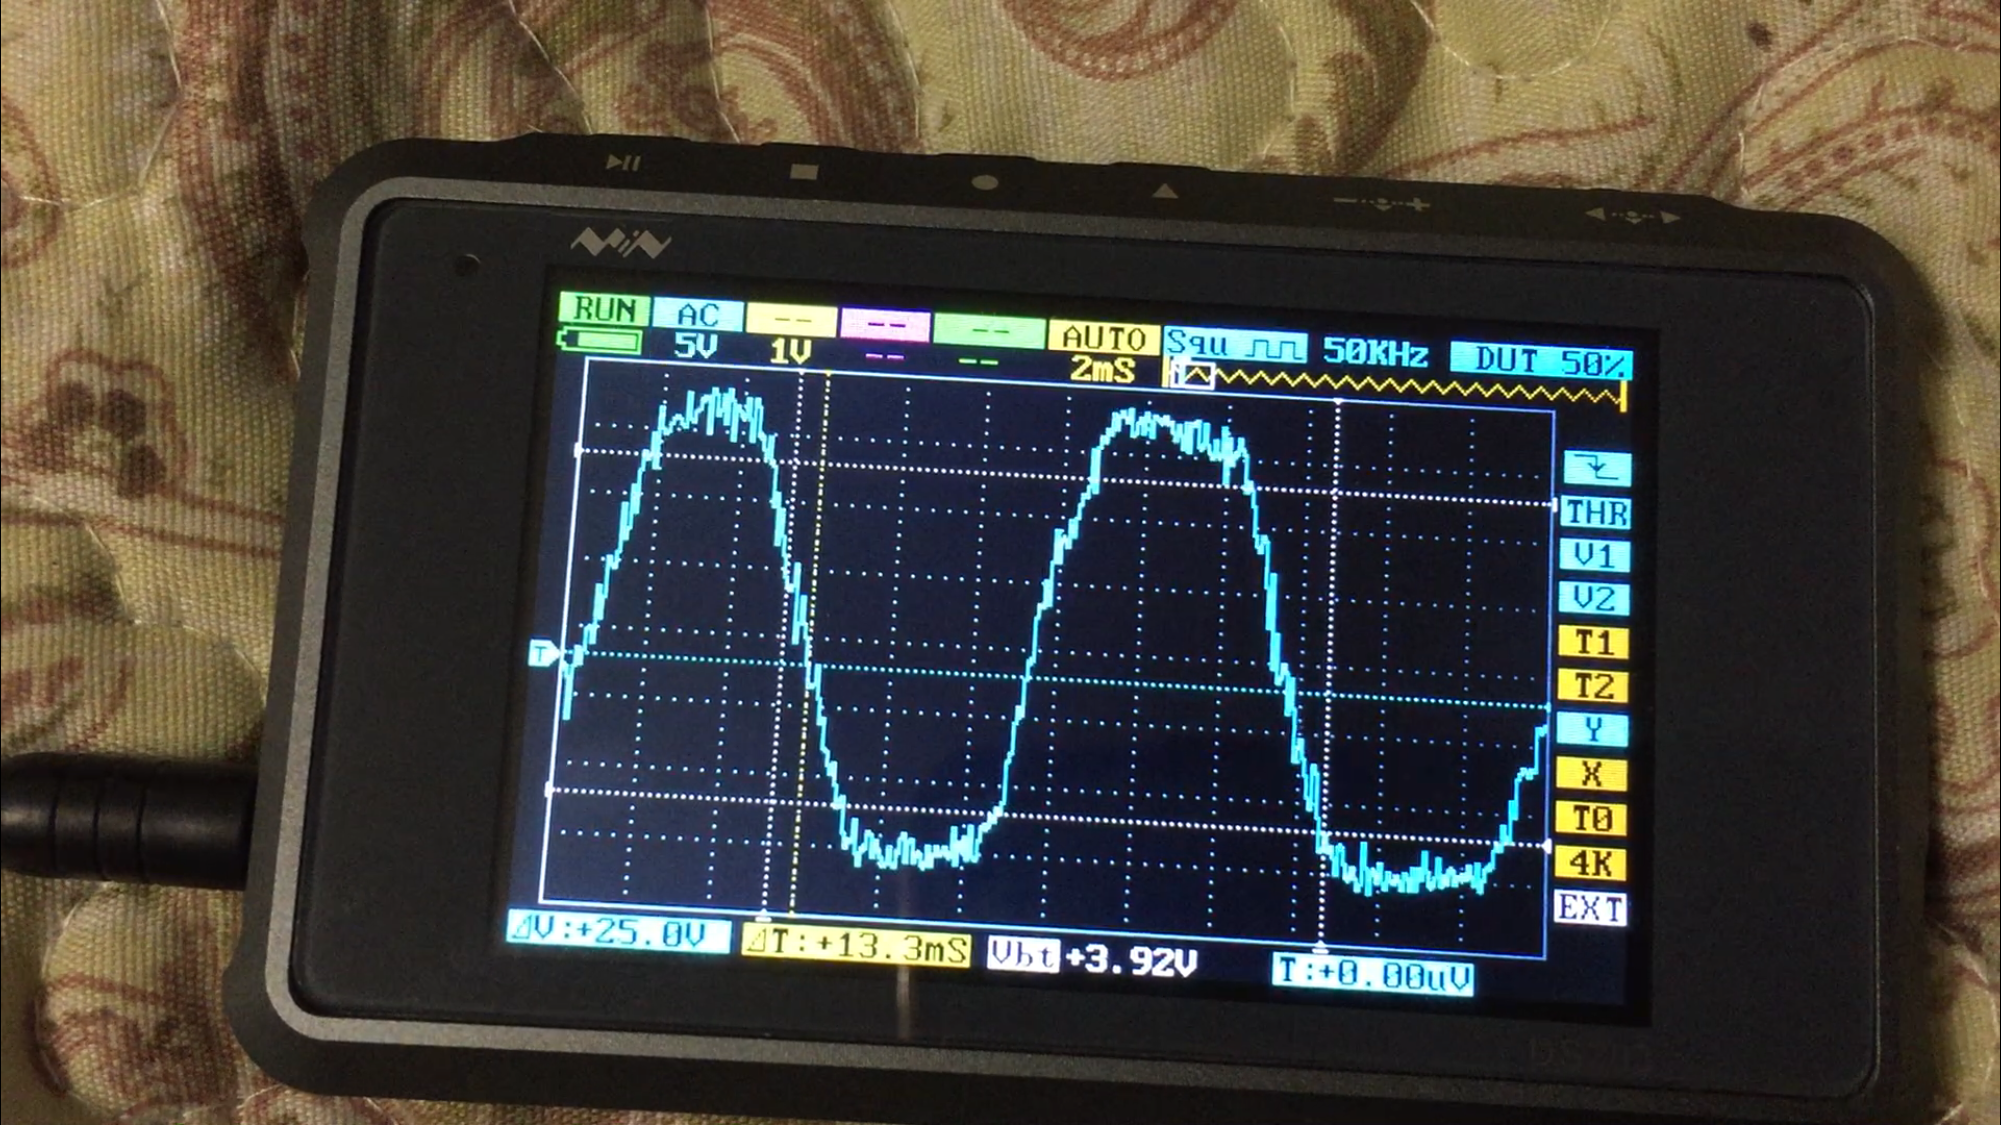Select the T1 cursor menu item
The width and height of the screenshot is (2001, 1125).
1594,642
